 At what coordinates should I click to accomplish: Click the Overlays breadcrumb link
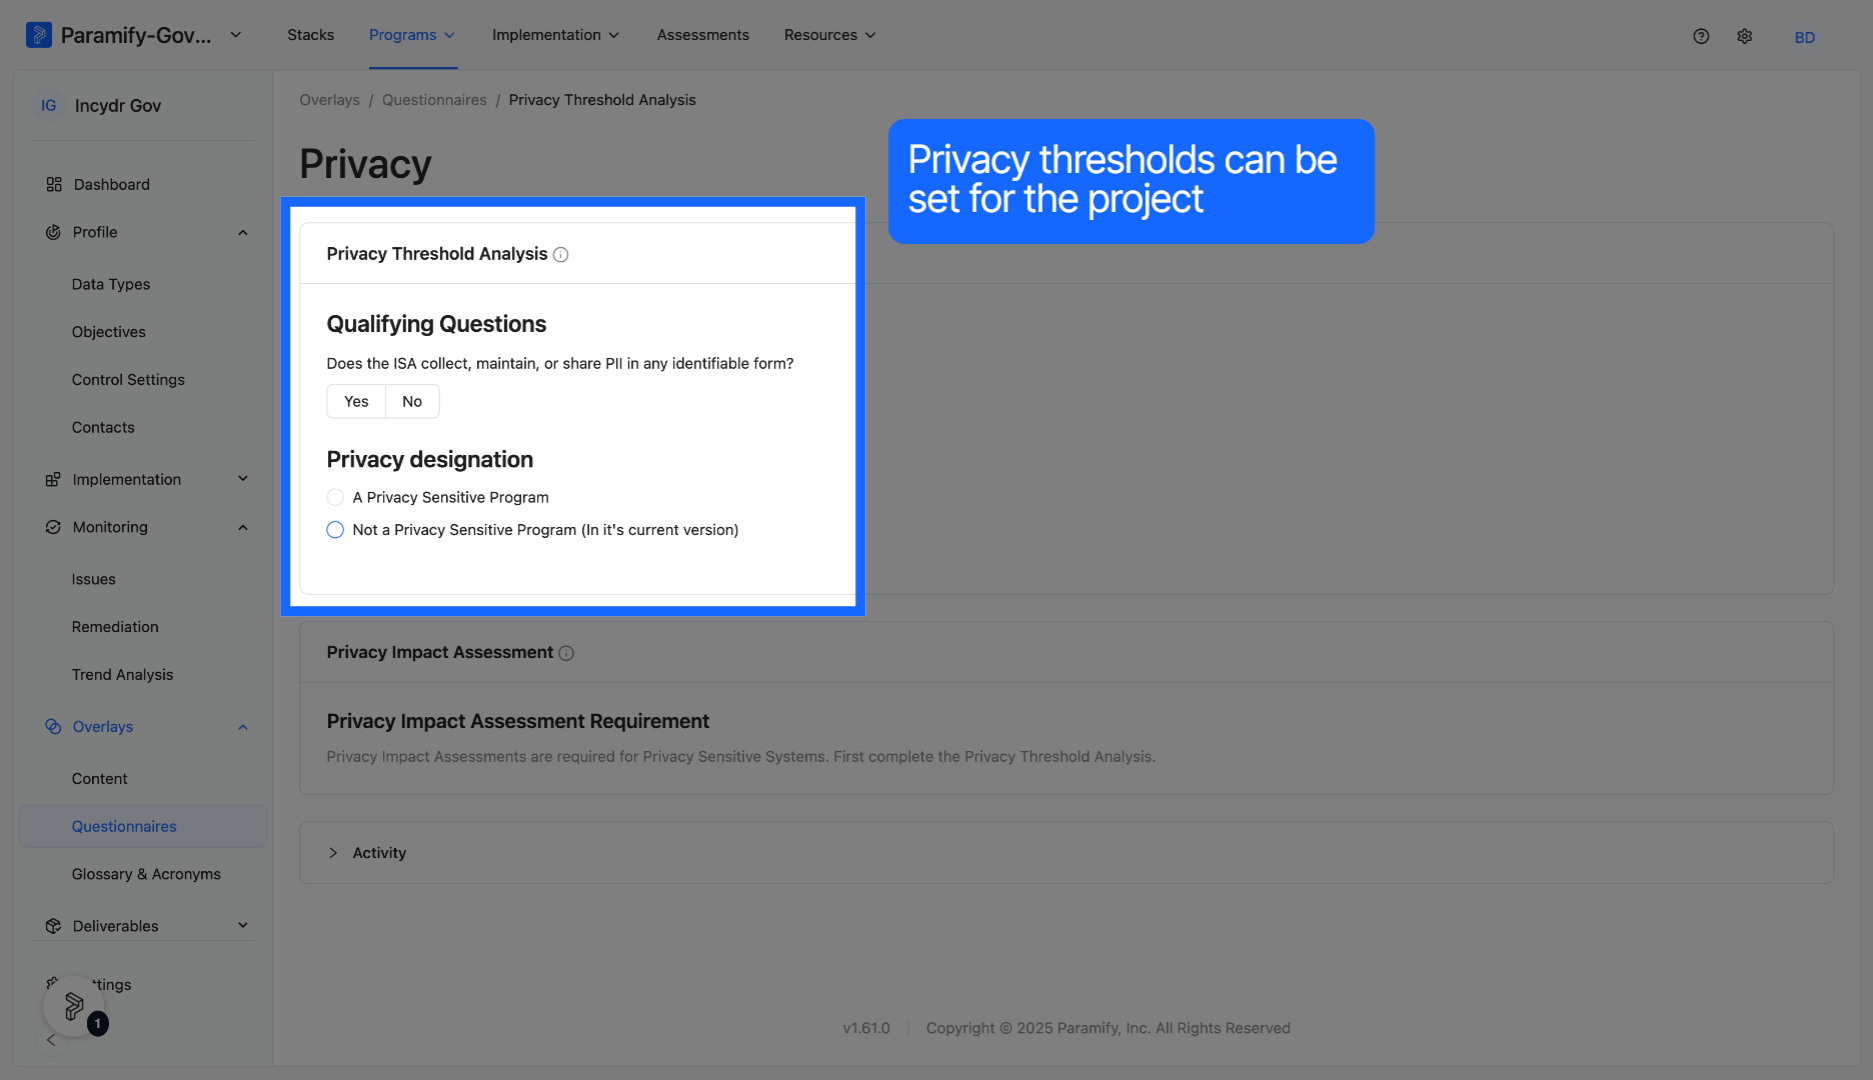pos(329,100)
